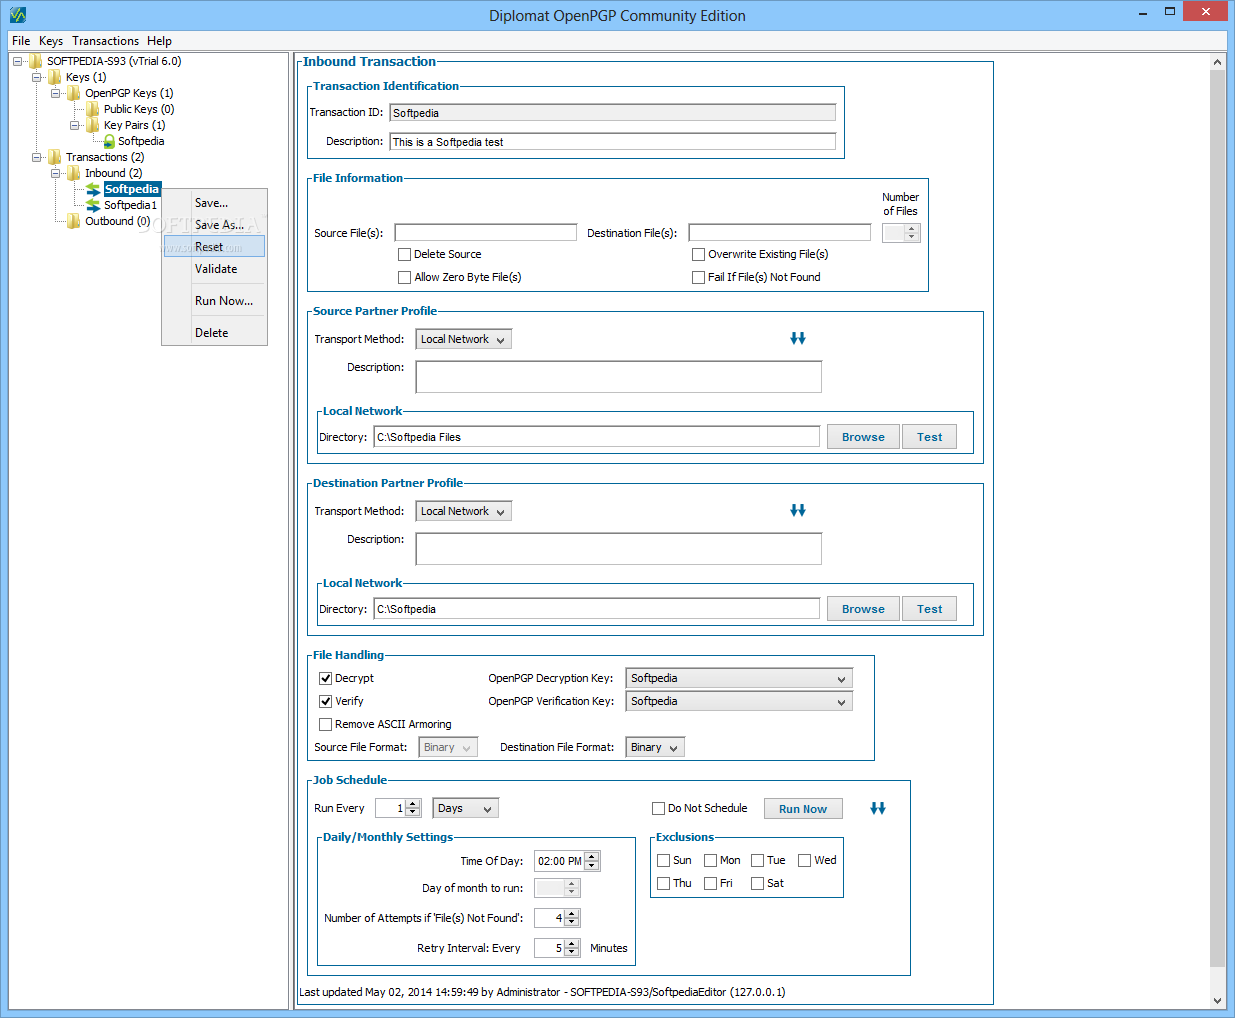The width and height of the screenshot is (1235, 1018).
Task: Choose Delete from context menu
Action: [x=215, y=333]
